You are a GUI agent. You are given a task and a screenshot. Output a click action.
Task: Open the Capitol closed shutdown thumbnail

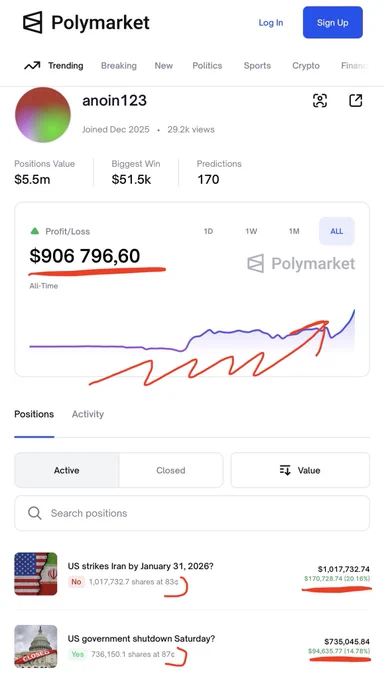tap(36, 646)
